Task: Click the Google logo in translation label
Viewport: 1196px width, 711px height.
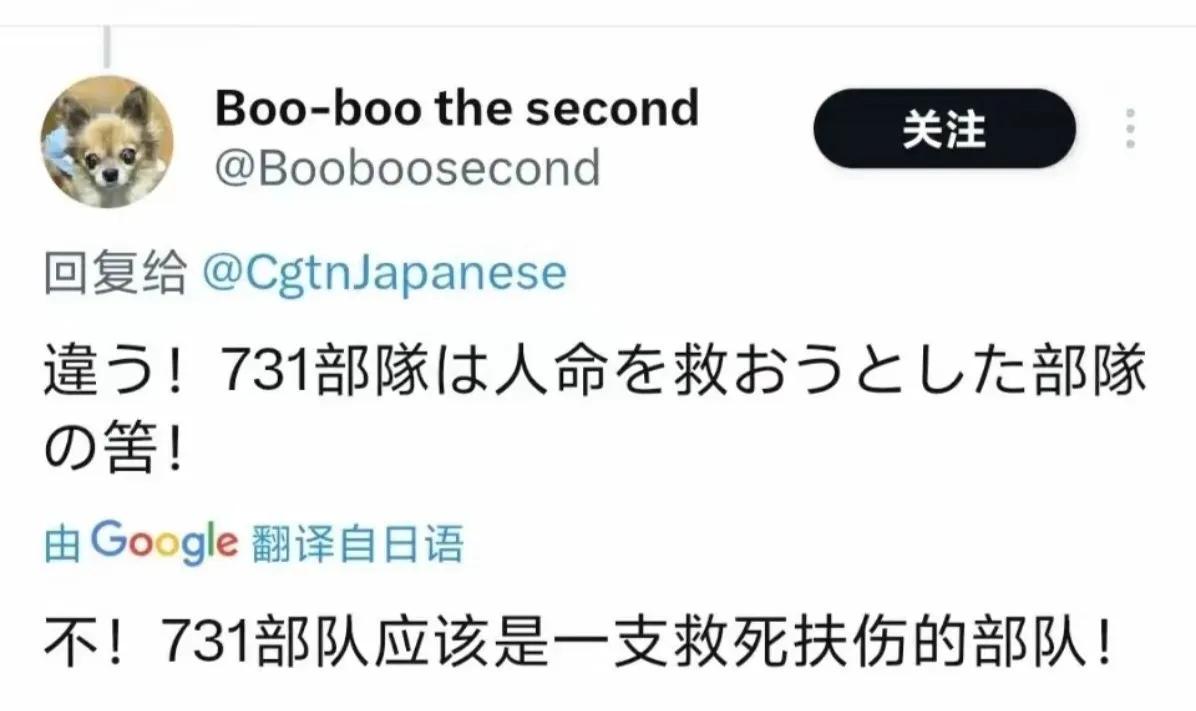Action: point(164,542)
